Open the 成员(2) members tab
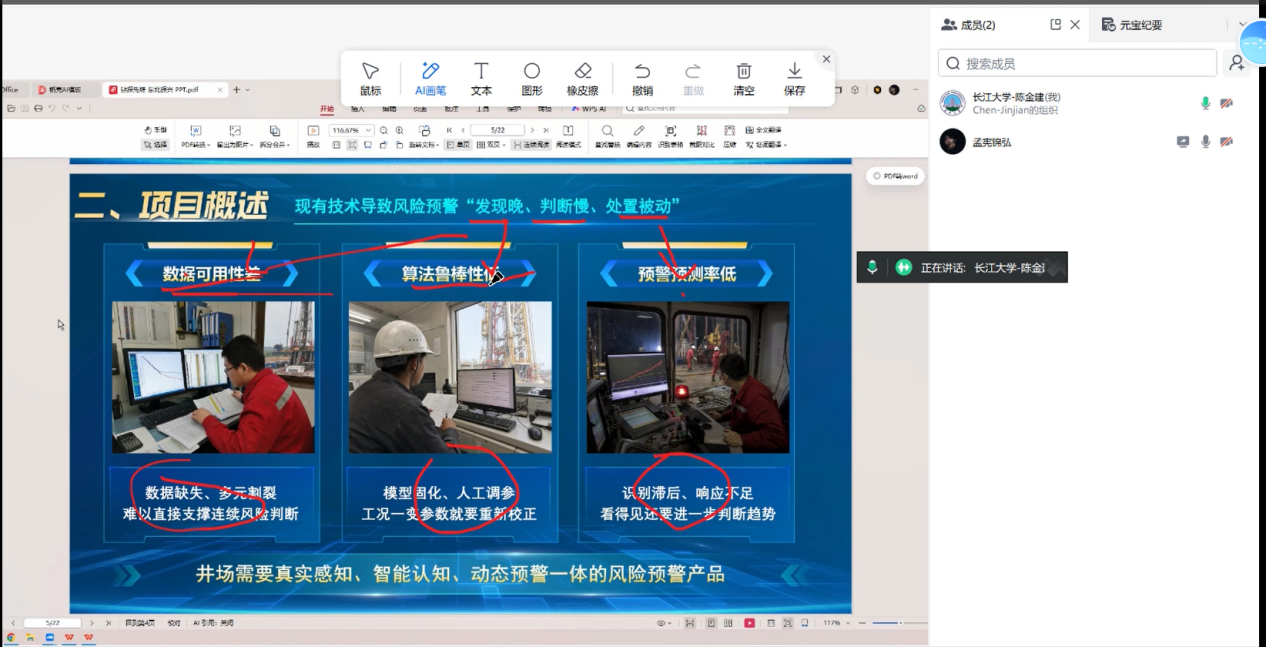1266x647 pixels. 968,25
